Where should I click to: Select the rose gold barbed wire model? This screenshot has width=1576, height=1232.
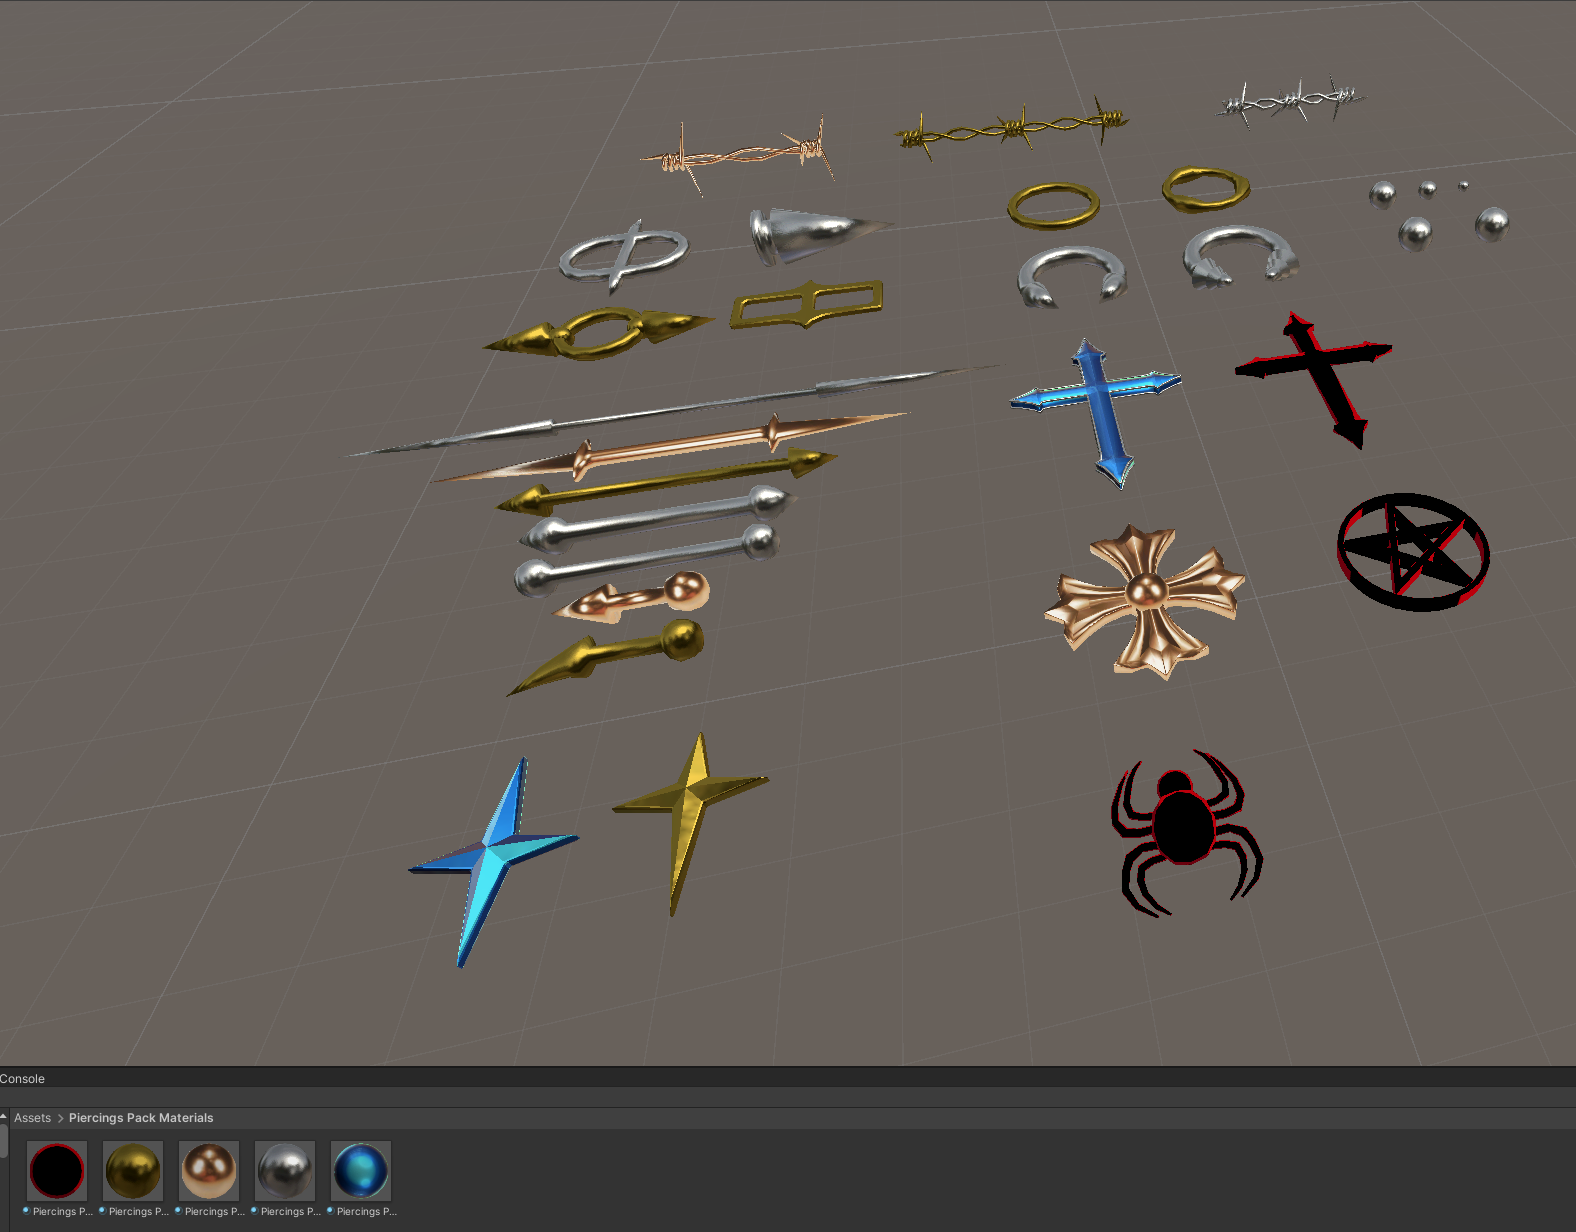741,155
